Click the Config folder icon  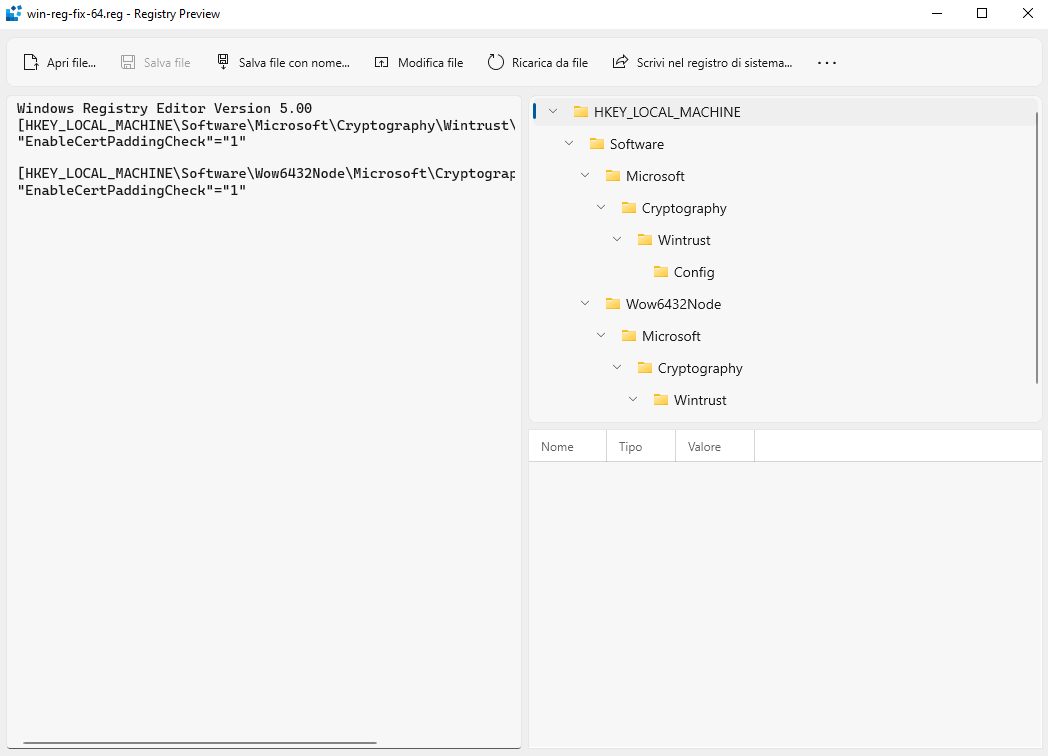661,272
